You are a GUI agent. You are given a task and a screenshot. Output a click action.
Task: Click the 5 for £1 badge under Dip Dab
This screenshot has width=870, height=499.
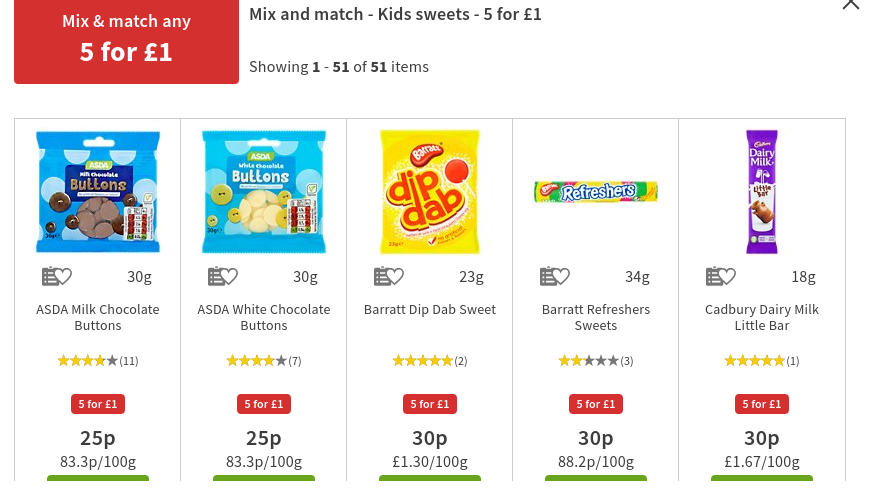point(430,404)
